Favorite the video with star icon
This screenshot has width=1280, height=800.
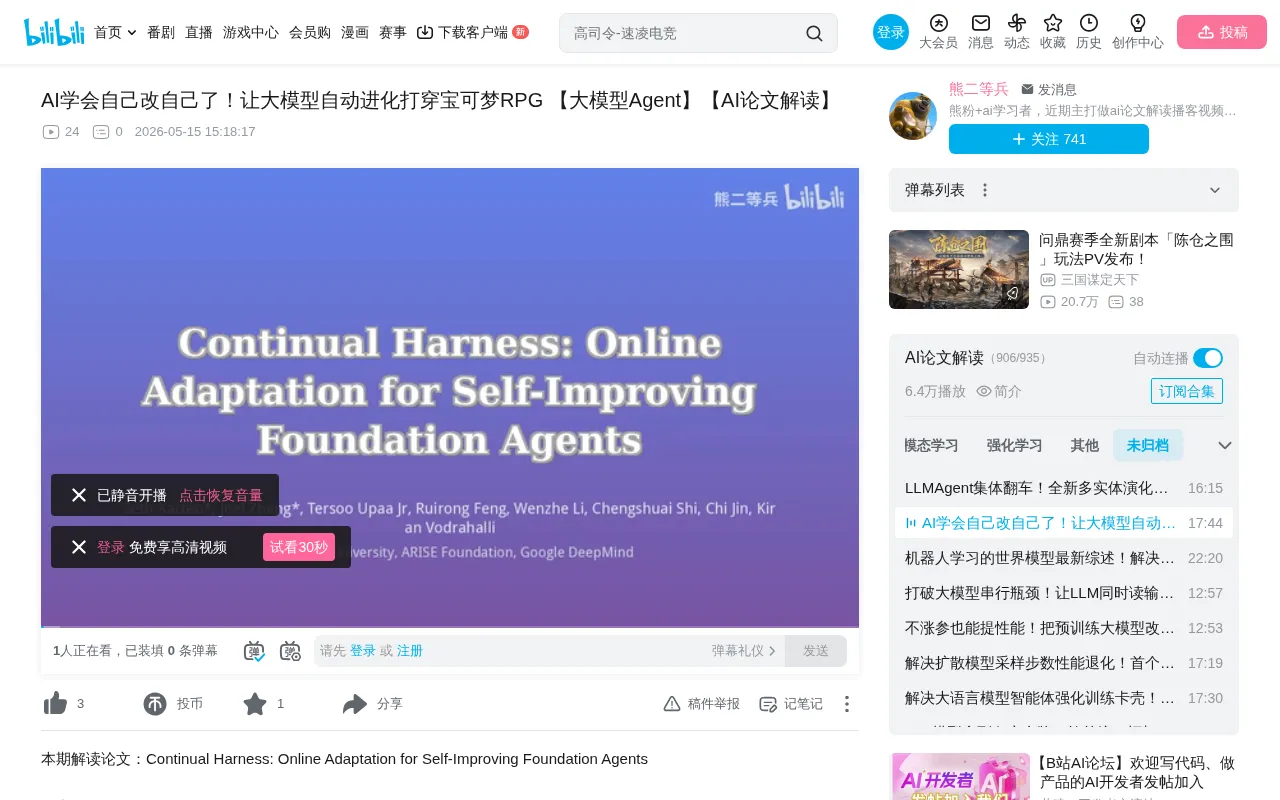tap(255, 704)
